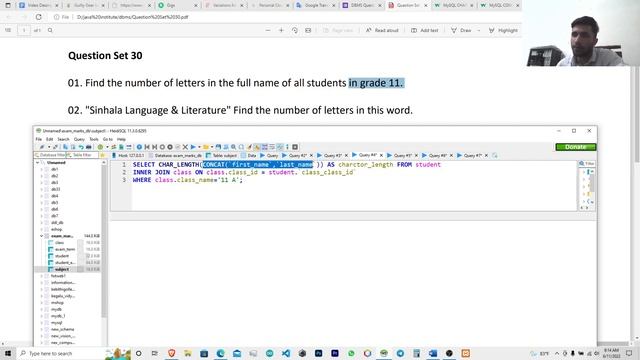Screen dimensions: 640x360
Task: Click the cancel X icon in HeidiSQL toolbar
Action: pos(185,147)
